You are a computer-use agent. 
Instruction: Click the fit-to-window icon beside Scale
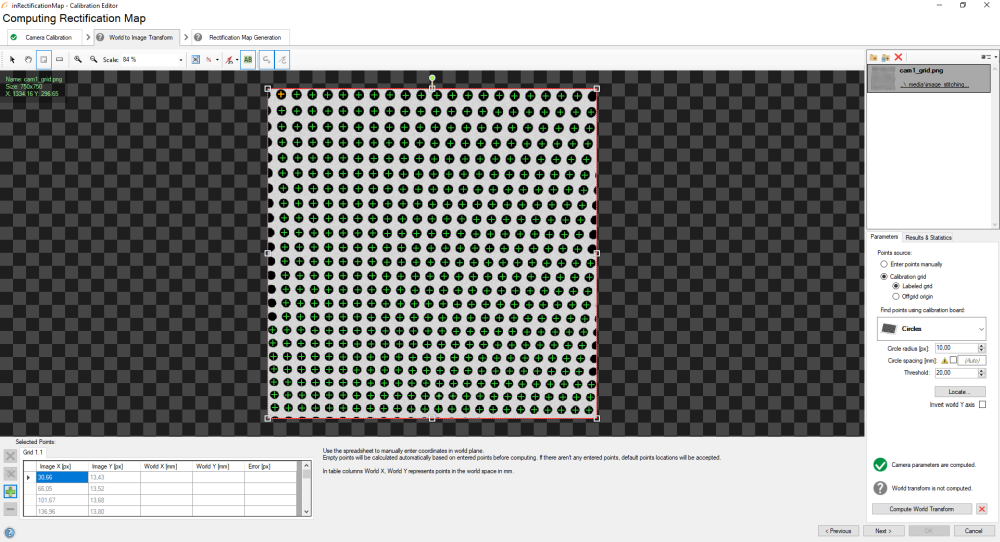195,60
